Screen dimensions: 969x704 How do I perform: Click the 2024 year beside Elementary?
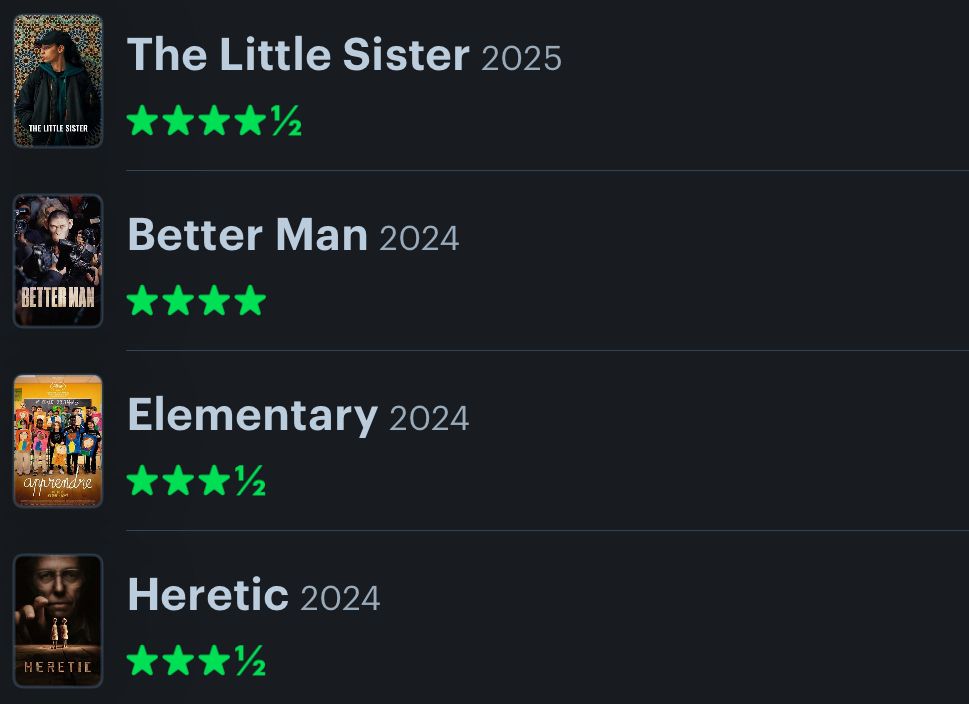tap(429, 418)
